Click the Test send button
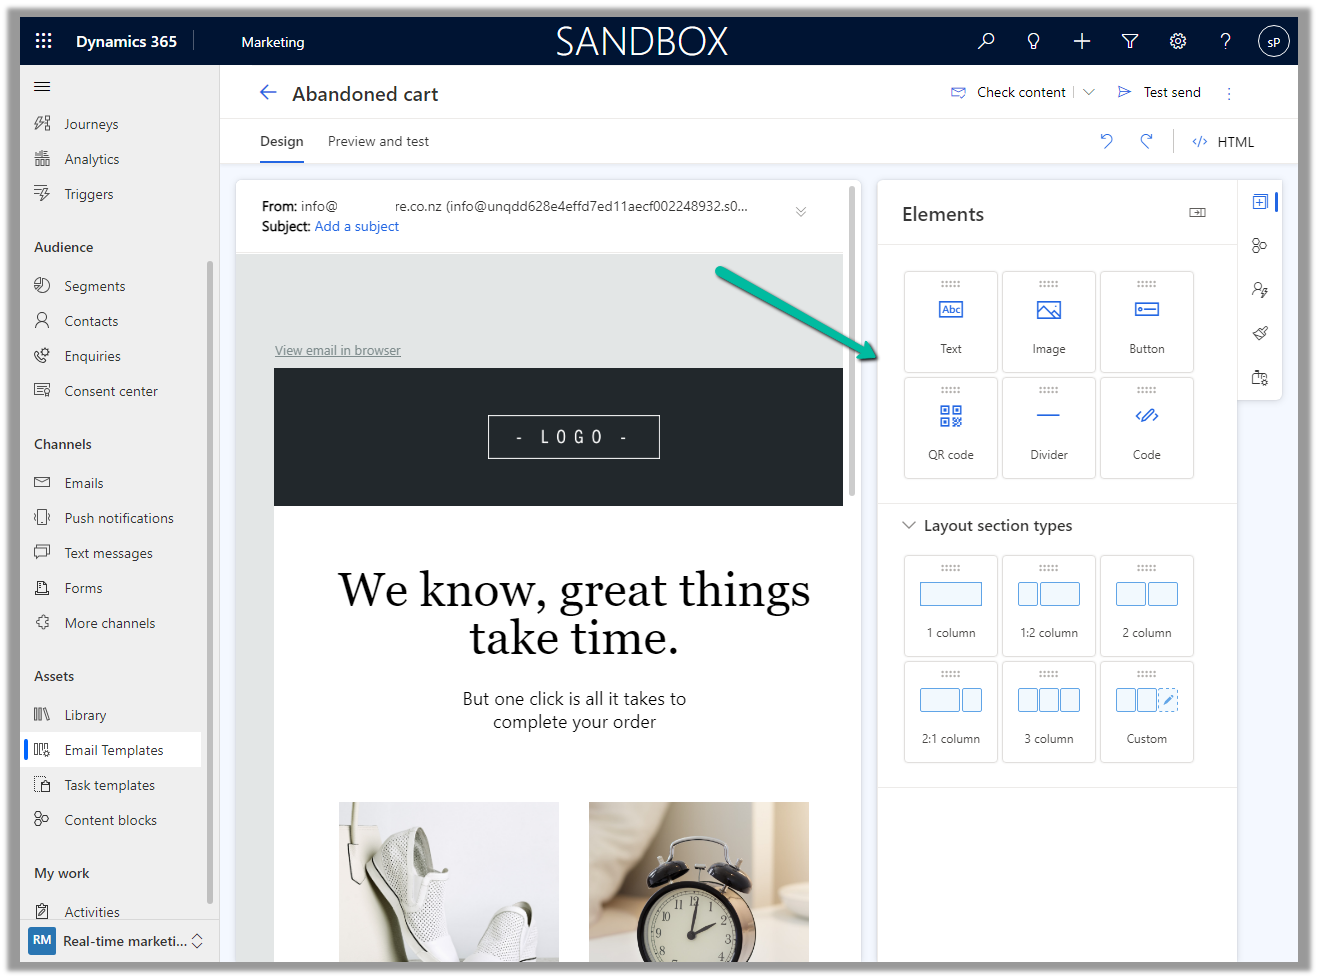The image size is (1318, 979). point(1159,92)
